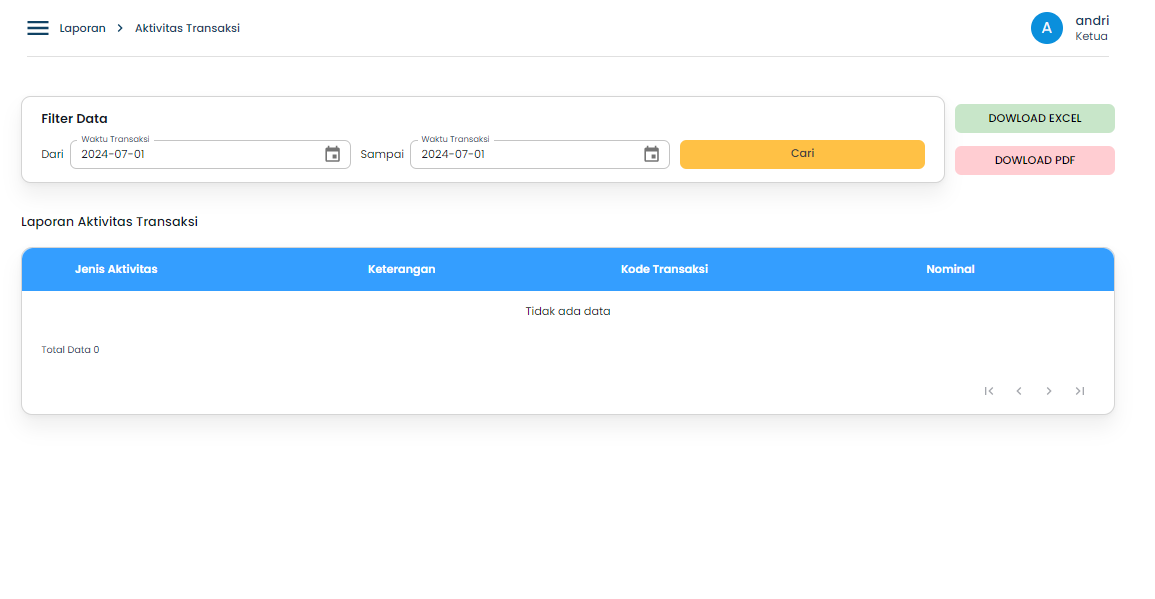
Task: Click the Total Data 0 label
Action: point(70,349)
